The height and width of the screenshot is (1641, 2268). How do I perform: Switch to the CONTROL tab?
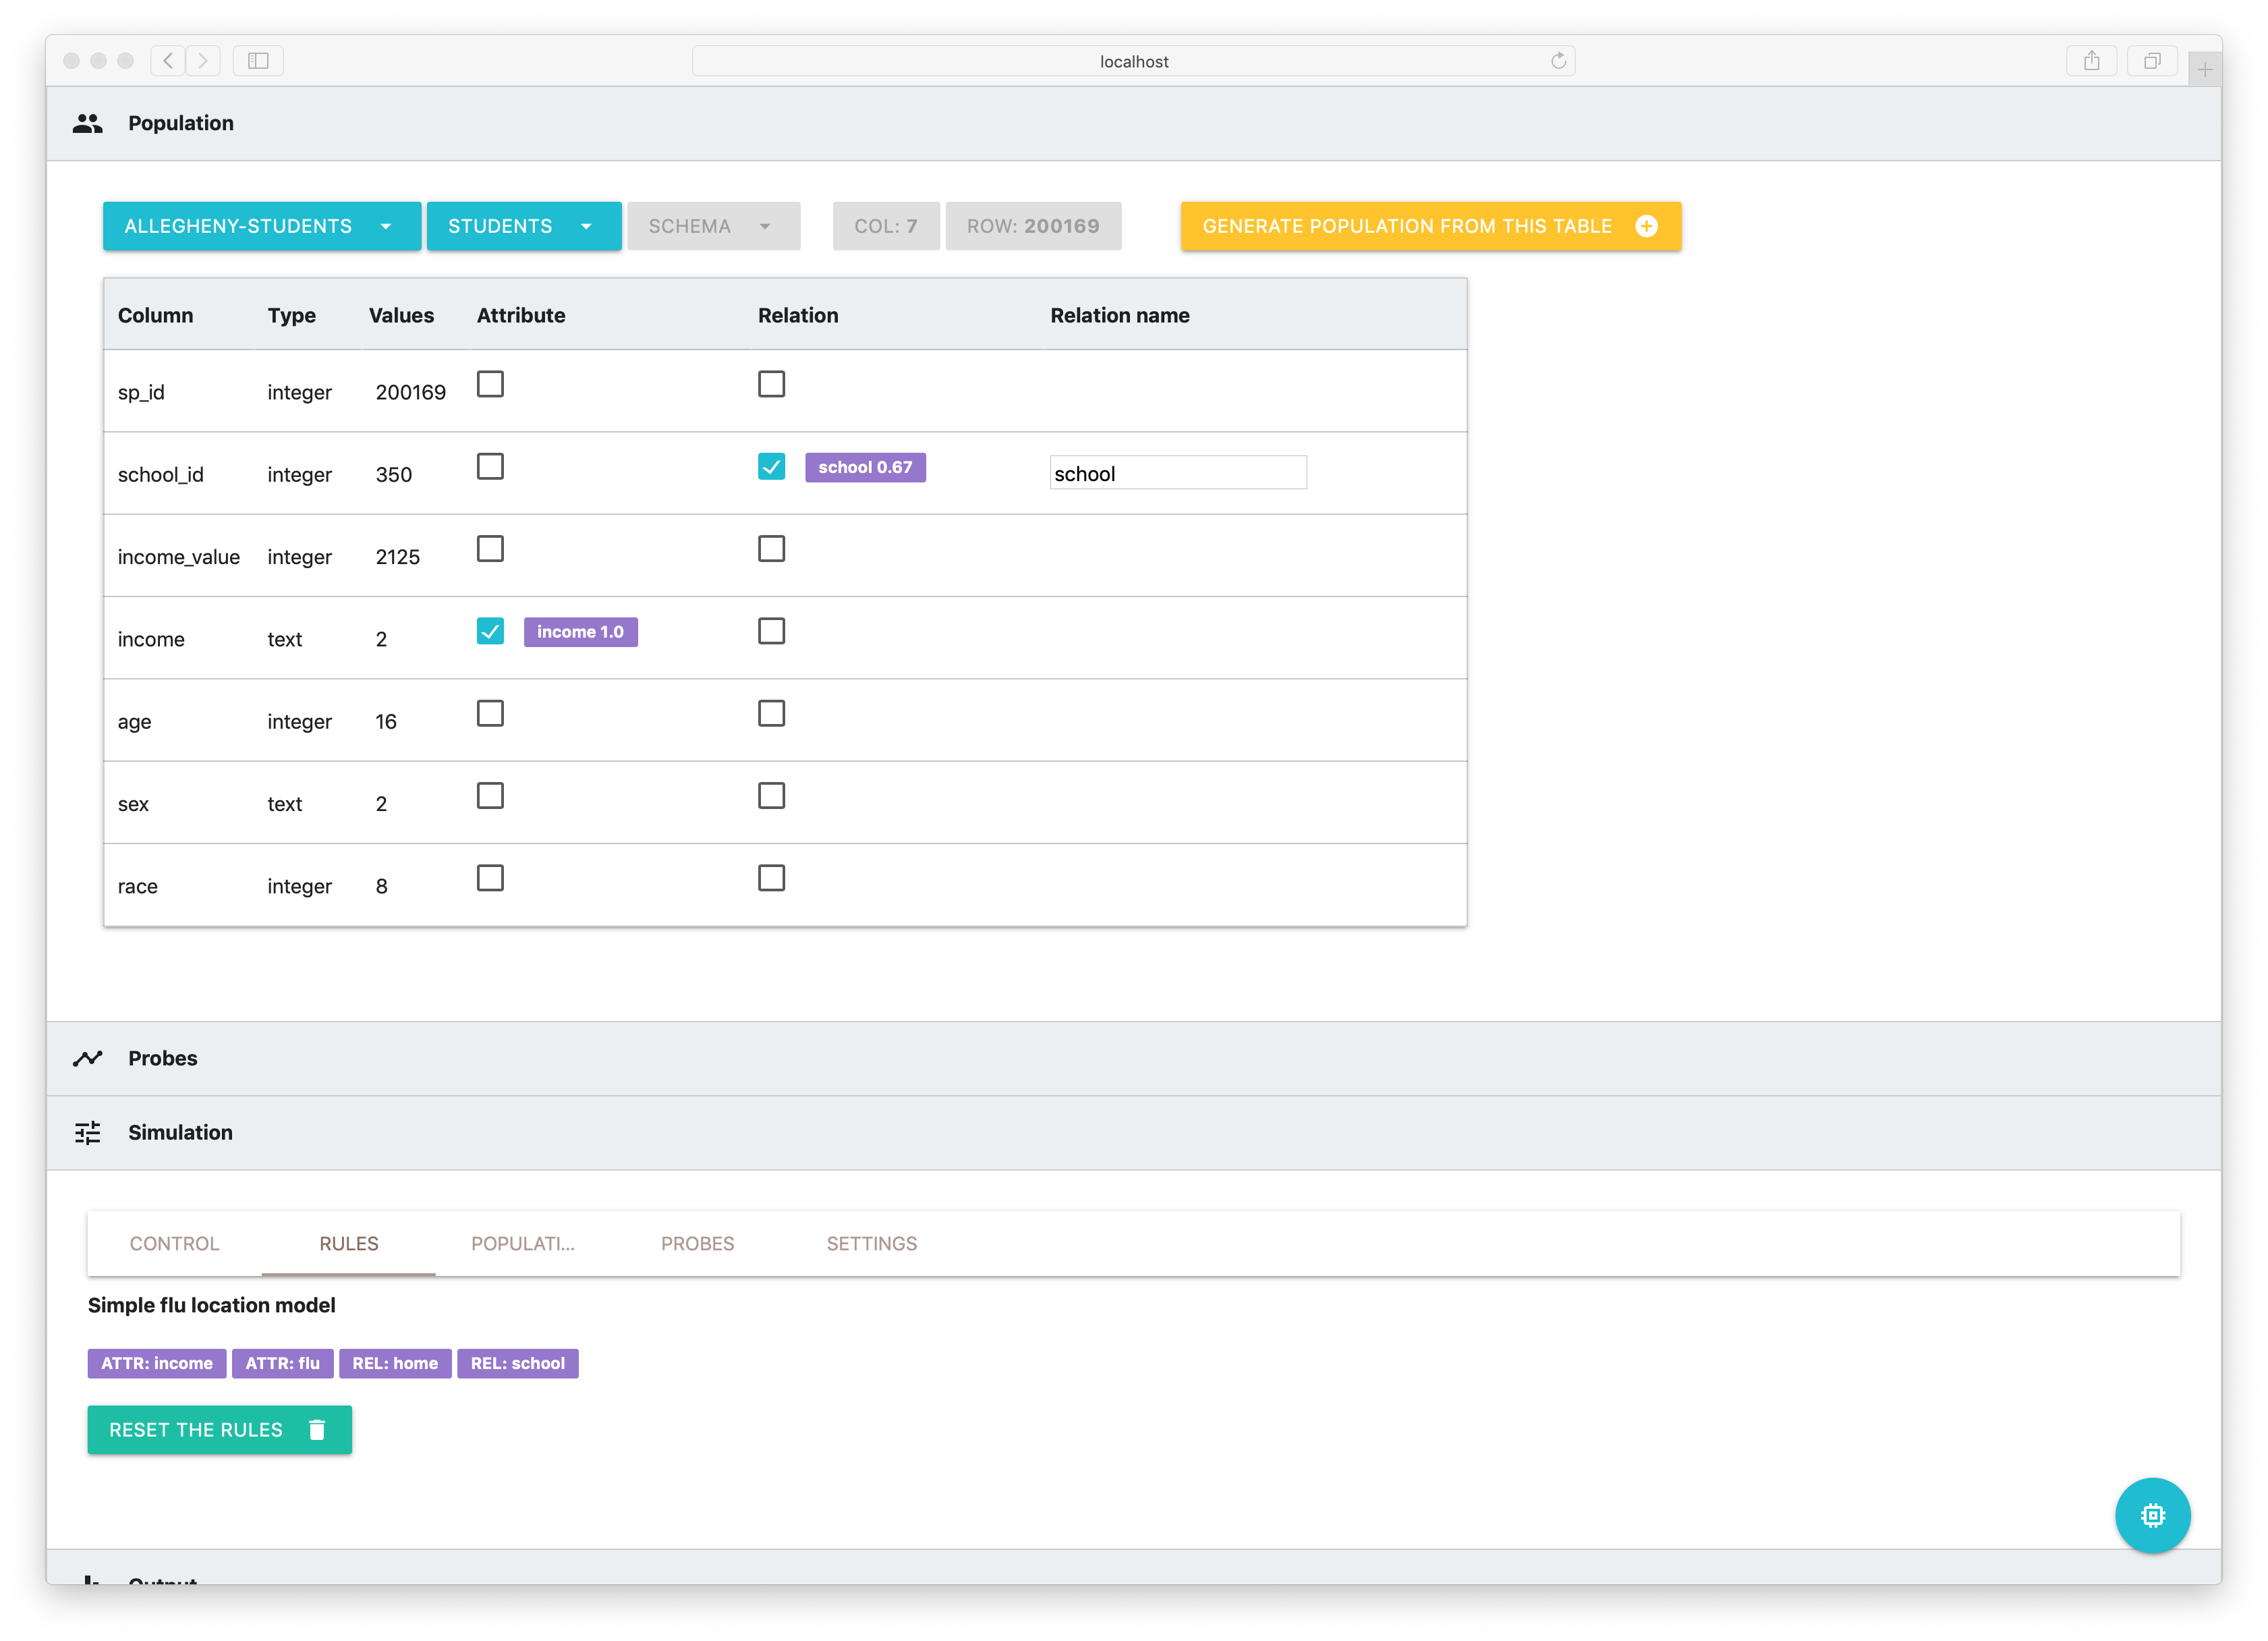coord(174,1243)
